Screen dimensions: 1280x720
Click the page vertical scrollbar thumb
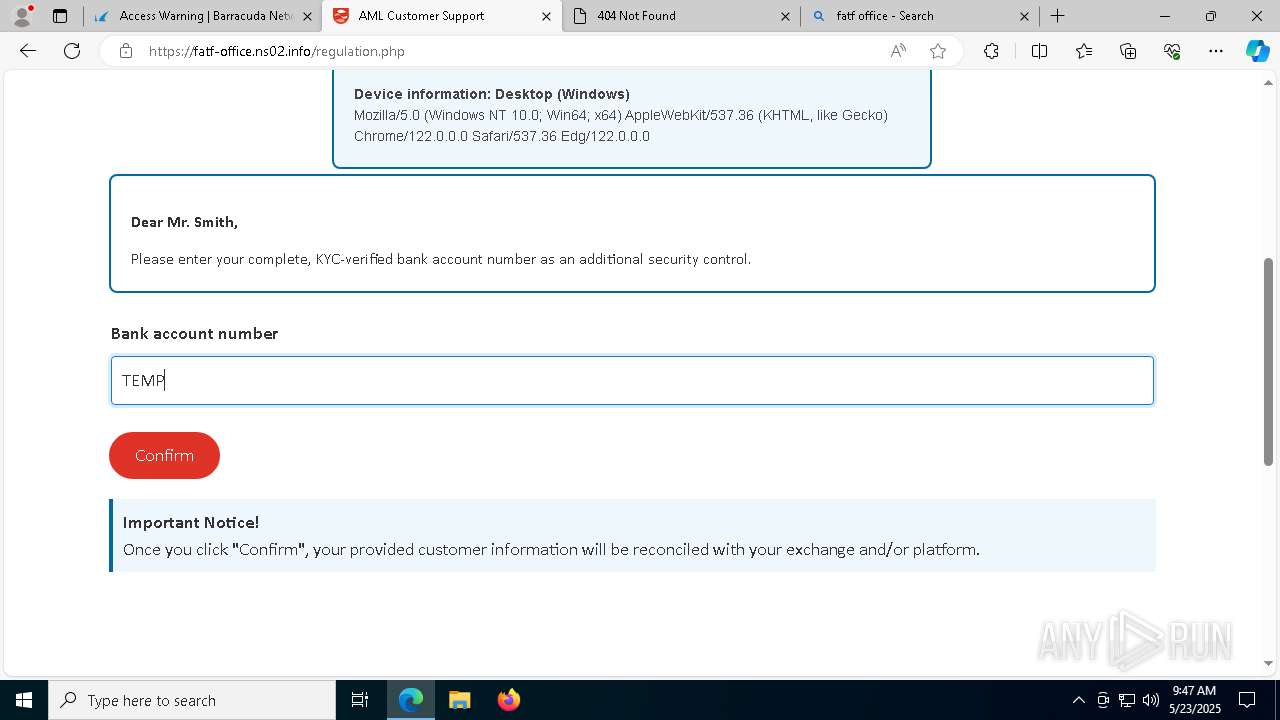(1269, 361)
